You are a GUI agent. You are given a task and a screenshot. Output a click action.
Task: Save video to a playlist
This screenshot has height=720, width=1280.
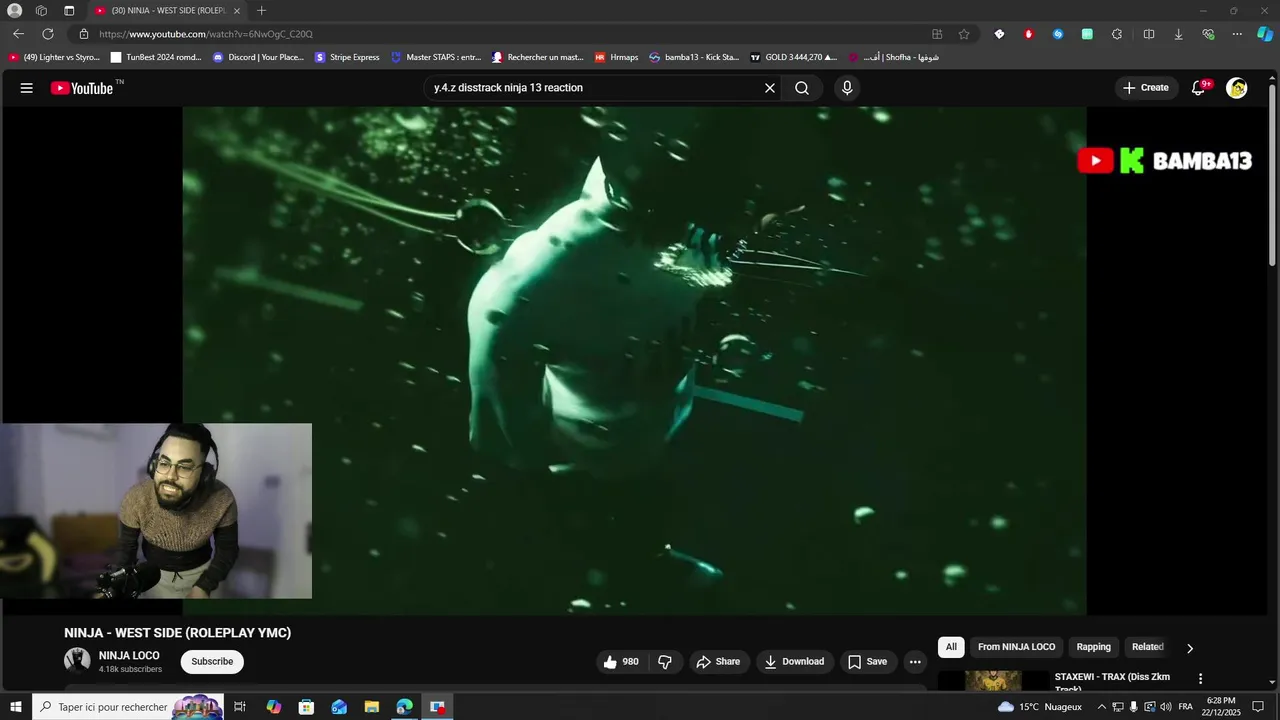[x=867, y=662]
